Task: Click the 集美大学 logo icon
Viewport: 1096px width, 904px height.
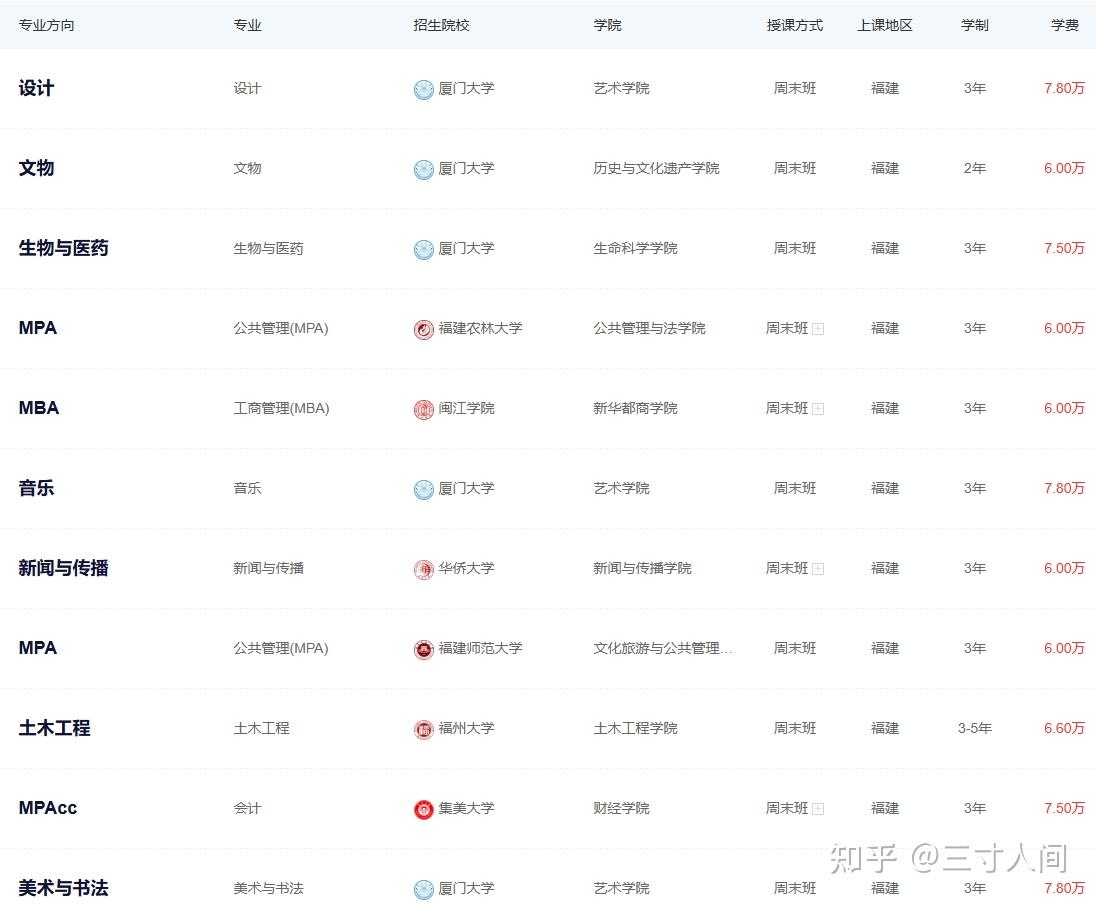Action: click(424, 810)
